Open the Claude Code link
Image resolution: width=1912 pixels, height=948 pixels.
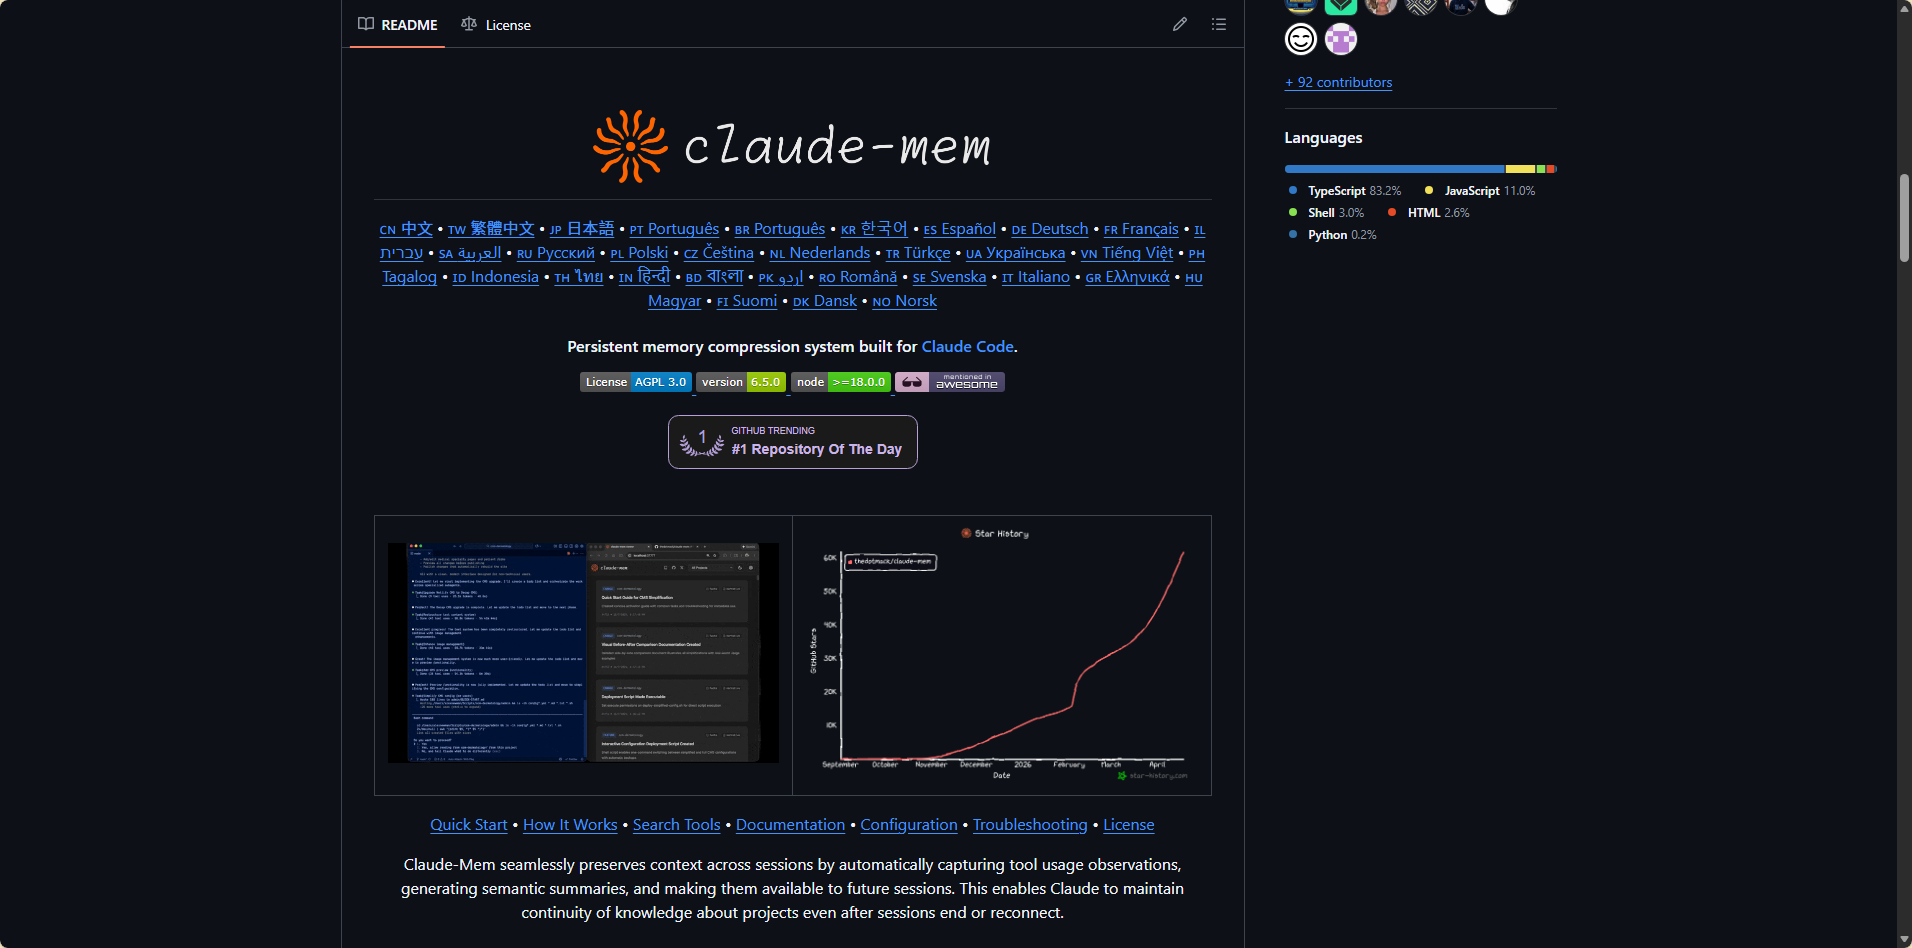coord(967,346)
